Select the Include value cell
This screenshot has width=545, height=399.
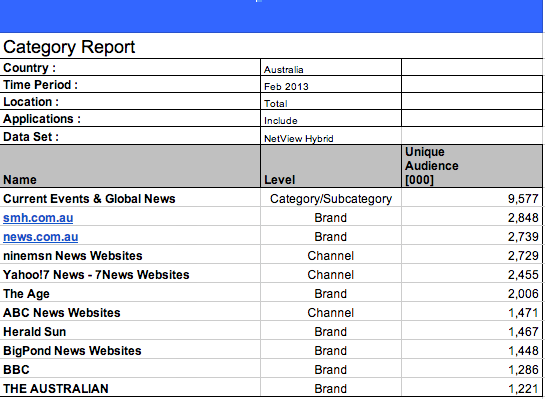(331, 119)
